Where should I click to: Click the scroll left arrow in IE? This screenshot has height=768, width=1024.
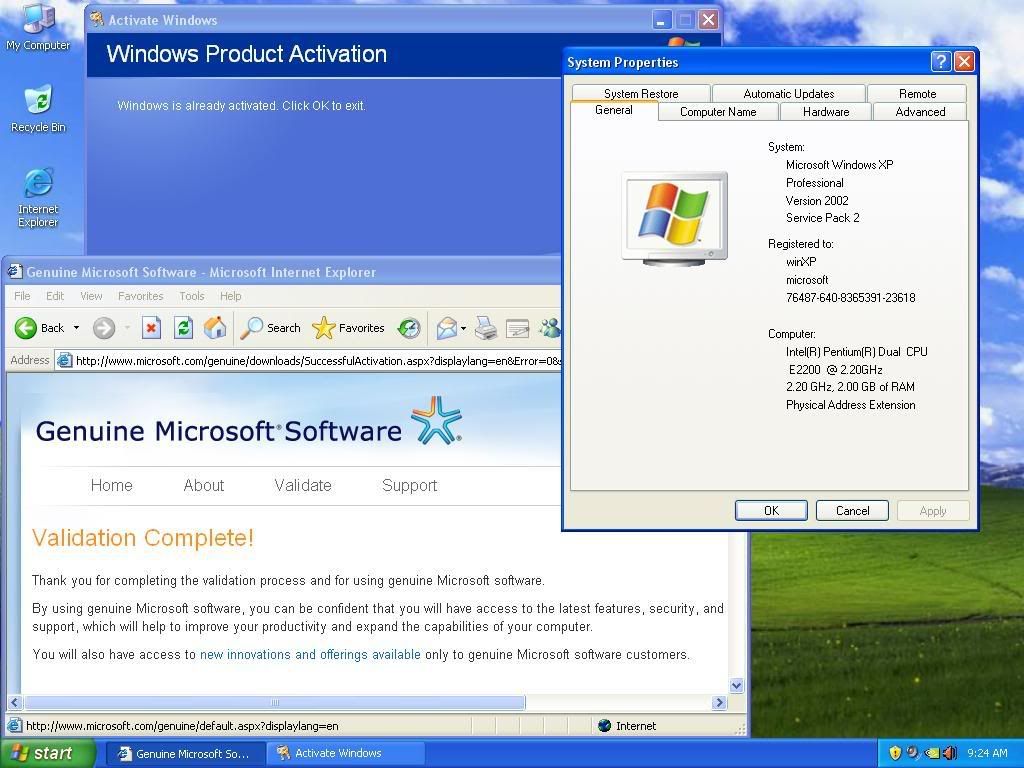[15, 703]
